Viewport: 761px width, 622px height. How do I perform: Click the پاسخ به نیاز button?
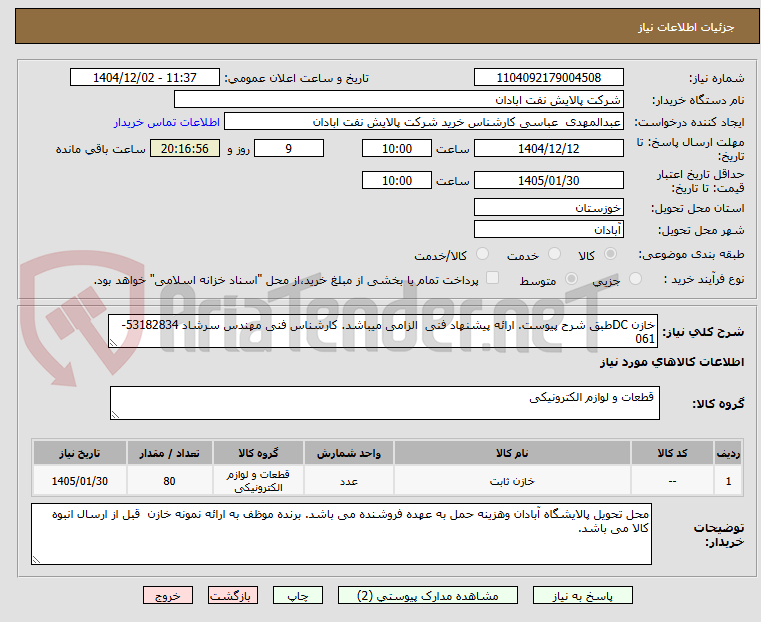click(x=582, y=595)
